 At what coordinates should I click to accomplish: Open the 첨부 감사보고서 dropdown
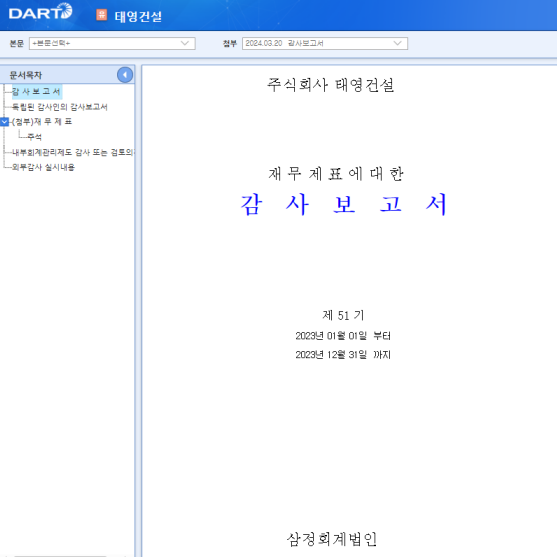[325, 43]
